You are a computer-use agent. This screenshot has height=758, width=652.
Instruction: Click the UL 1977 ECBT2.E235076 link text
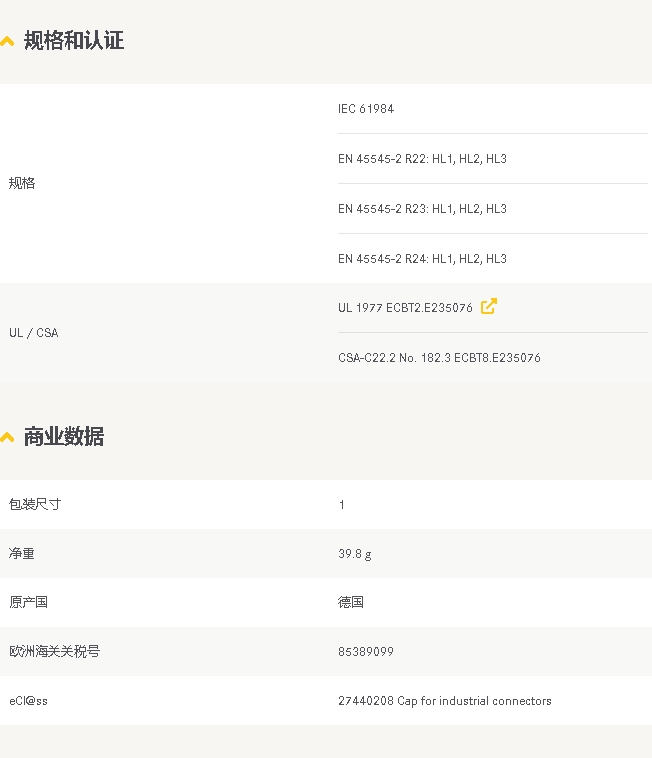click(x=405, y=308)
